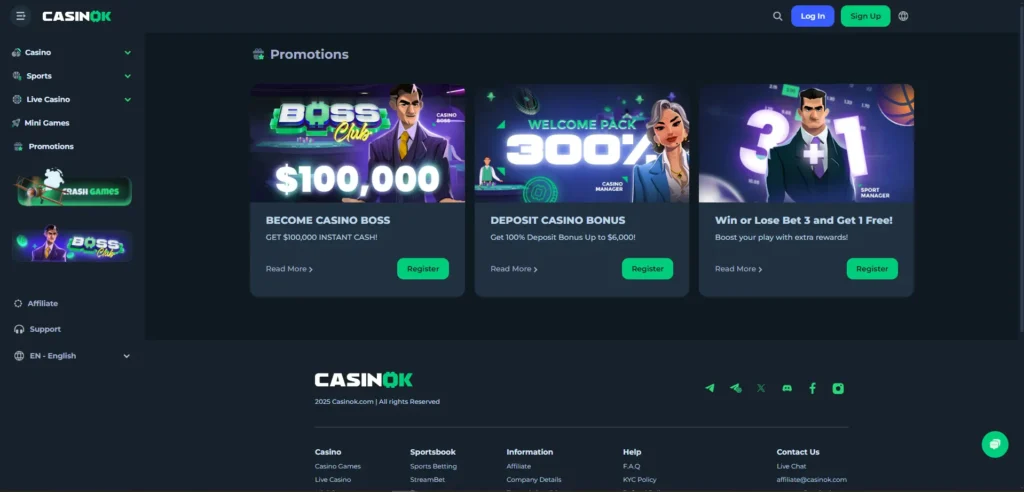Collapse sidebar using the hamburger menu icon
1024x492 pixels.
20,16
